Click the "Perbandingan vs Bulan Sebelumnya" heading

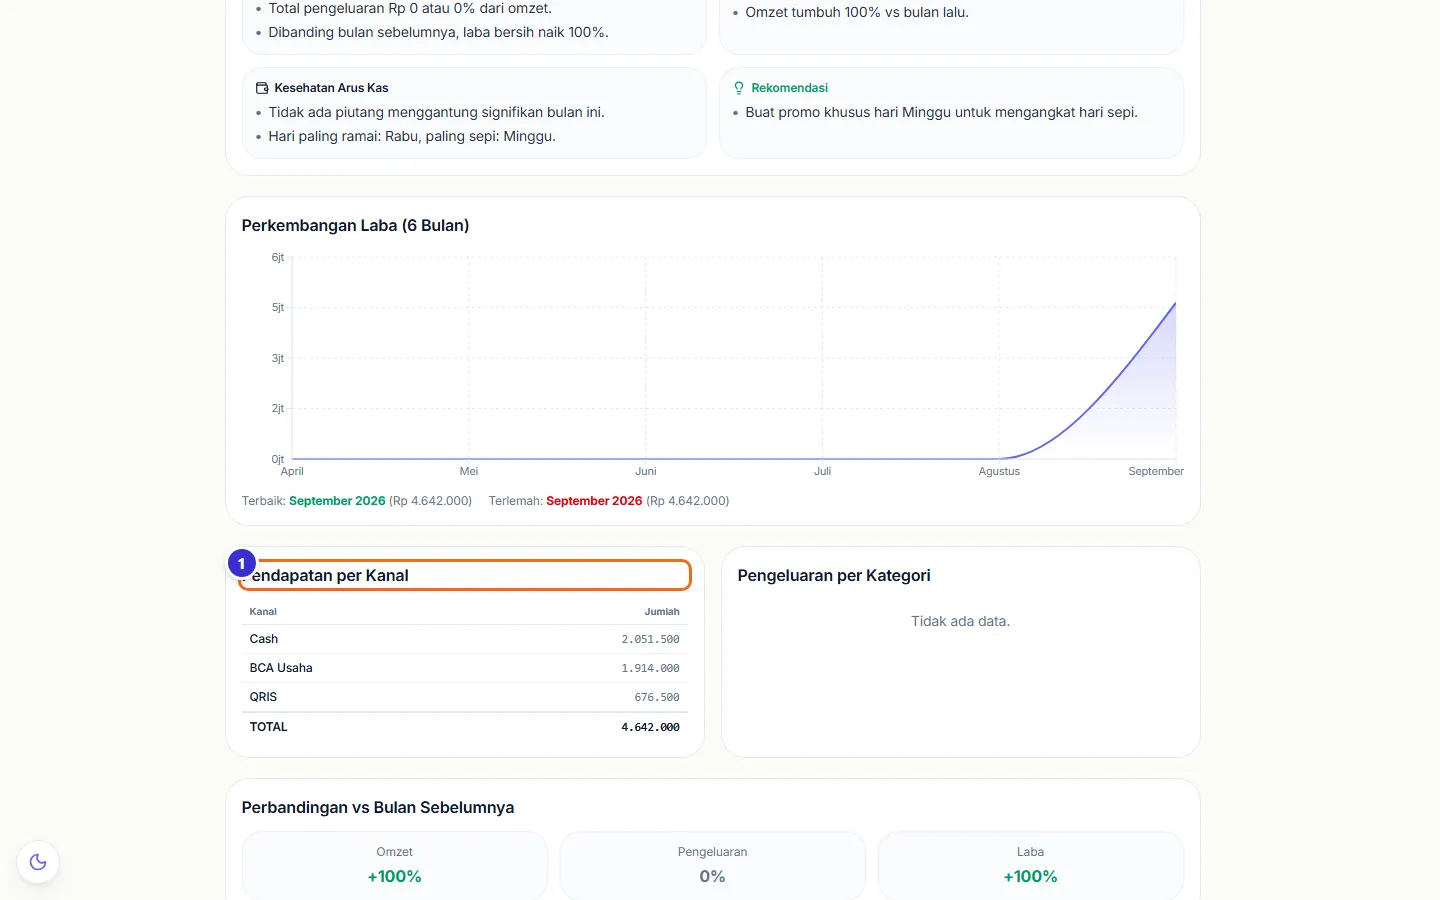(x=378, y=808)
